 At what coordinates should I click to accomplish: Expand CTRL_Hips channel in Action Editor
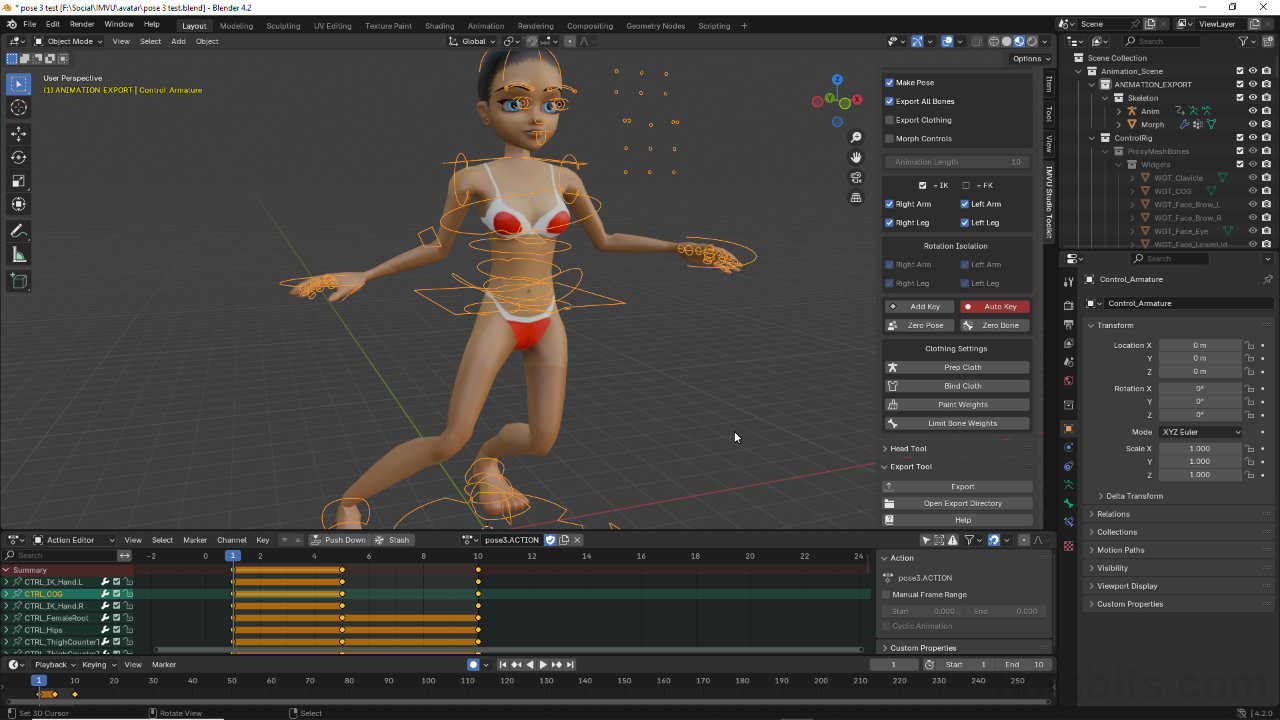click(6, 630)
